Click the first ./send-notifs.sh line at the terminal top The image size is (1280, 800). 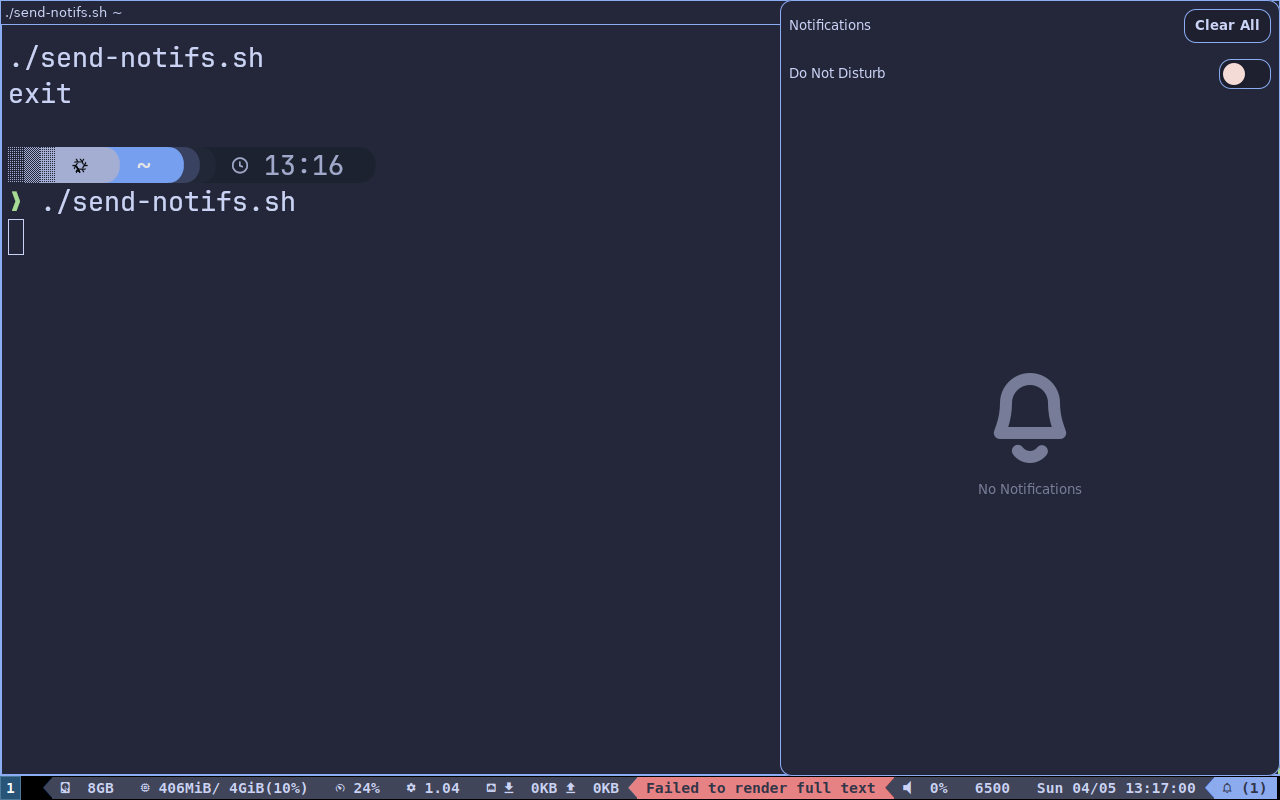(136, 58)
